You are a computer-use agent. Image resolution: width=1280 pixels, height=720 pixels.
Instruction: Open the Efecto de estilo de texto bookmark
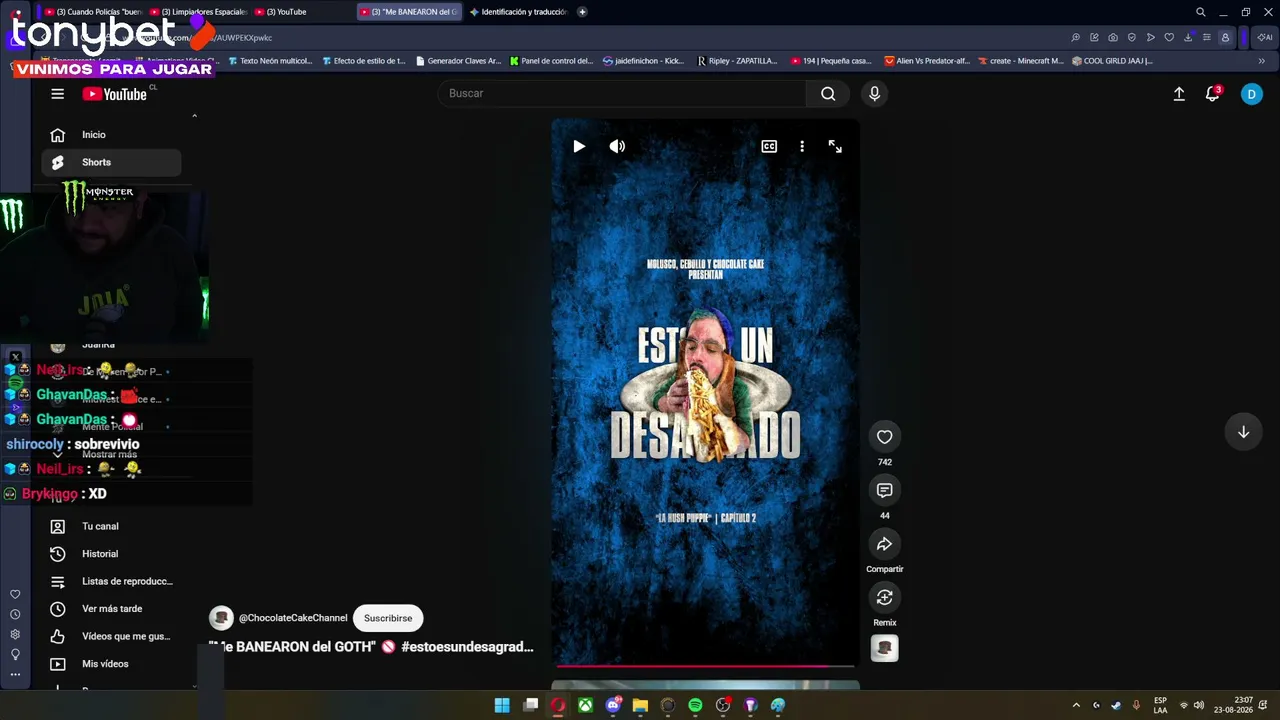click(364, 61)
